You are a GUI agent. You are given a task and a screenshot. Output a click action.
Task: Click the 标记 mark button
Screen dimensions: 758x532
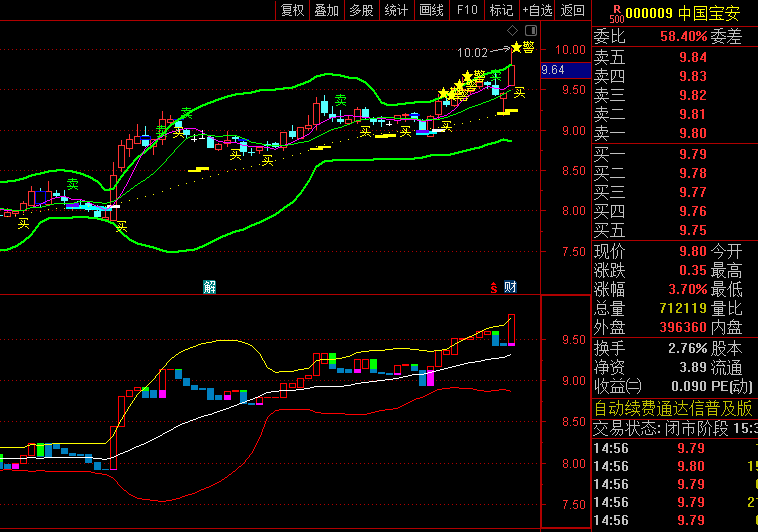[x=501, y=10]
